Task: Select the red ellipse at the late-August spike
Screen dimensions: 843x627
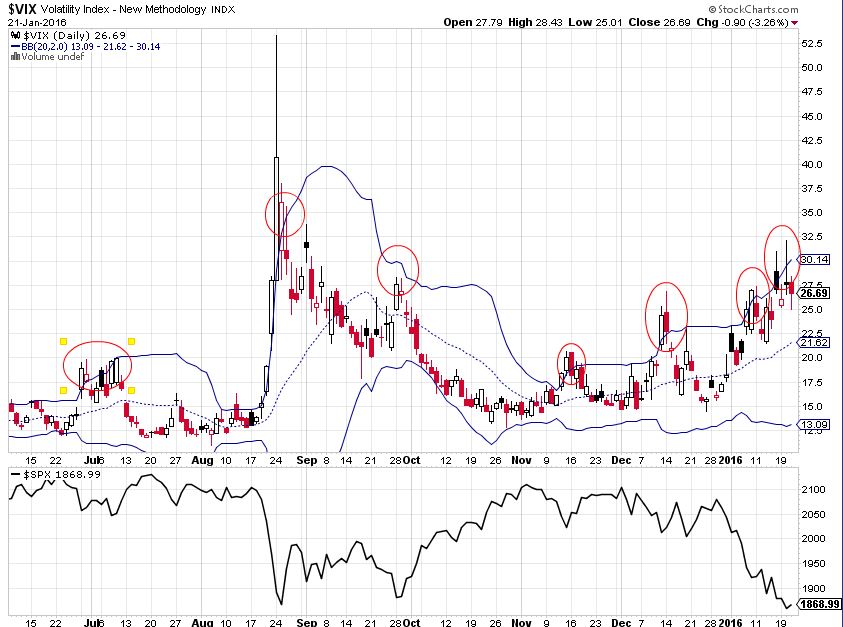Action: click(x=285, y=211)
